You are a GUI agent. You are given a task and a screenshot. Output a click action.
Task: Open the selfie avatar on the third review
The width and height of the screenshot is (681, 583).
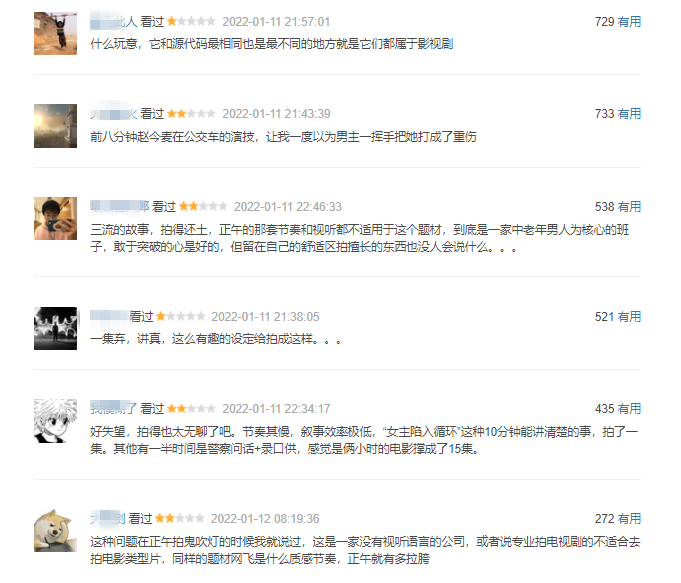pos(55,219)
